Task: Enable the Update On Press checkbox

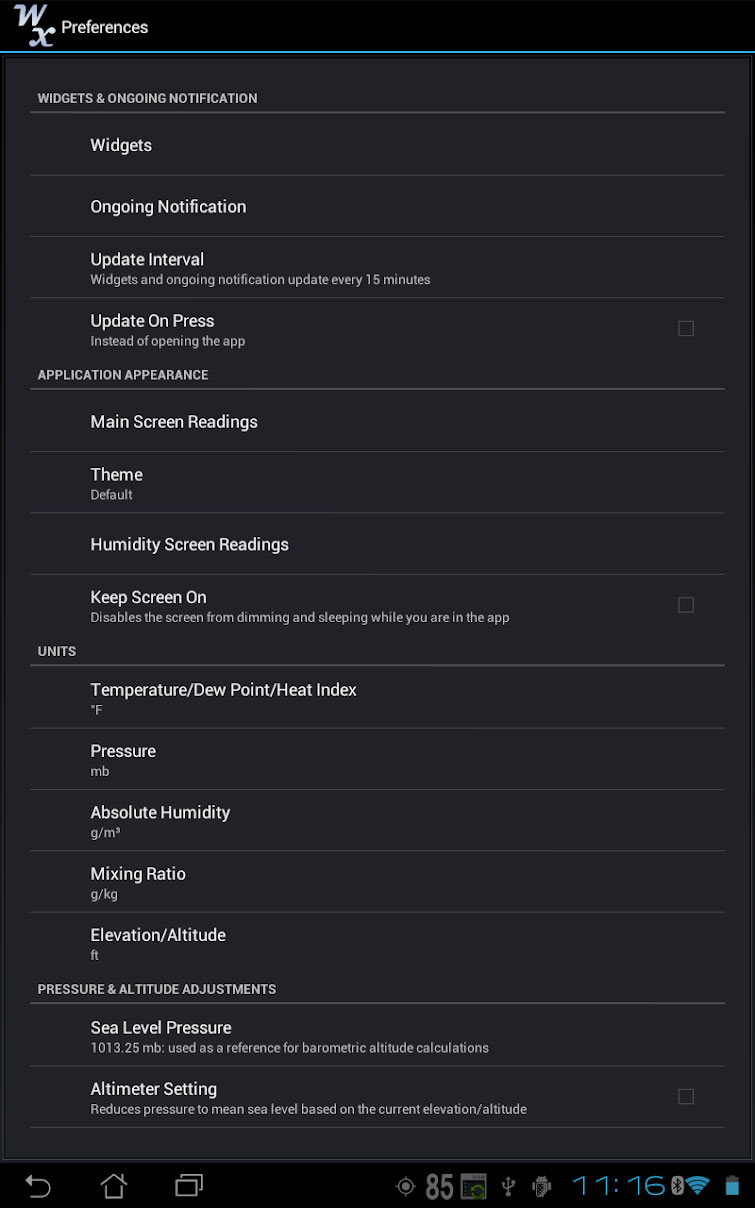Action: click(x=685, y=328)
